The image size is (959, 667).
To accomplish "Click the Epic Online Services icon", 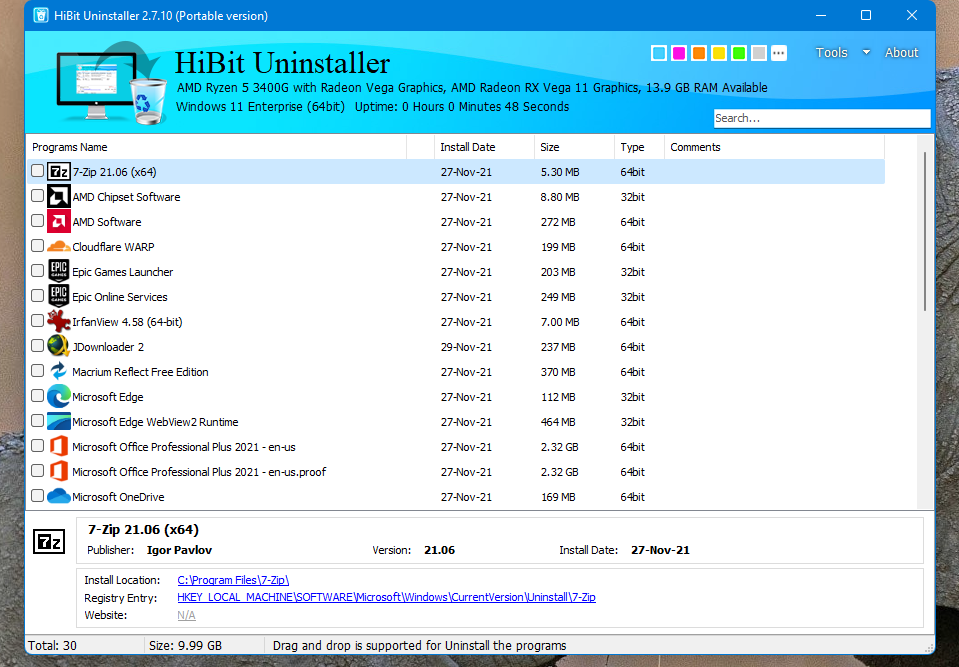I will (59, 297).
